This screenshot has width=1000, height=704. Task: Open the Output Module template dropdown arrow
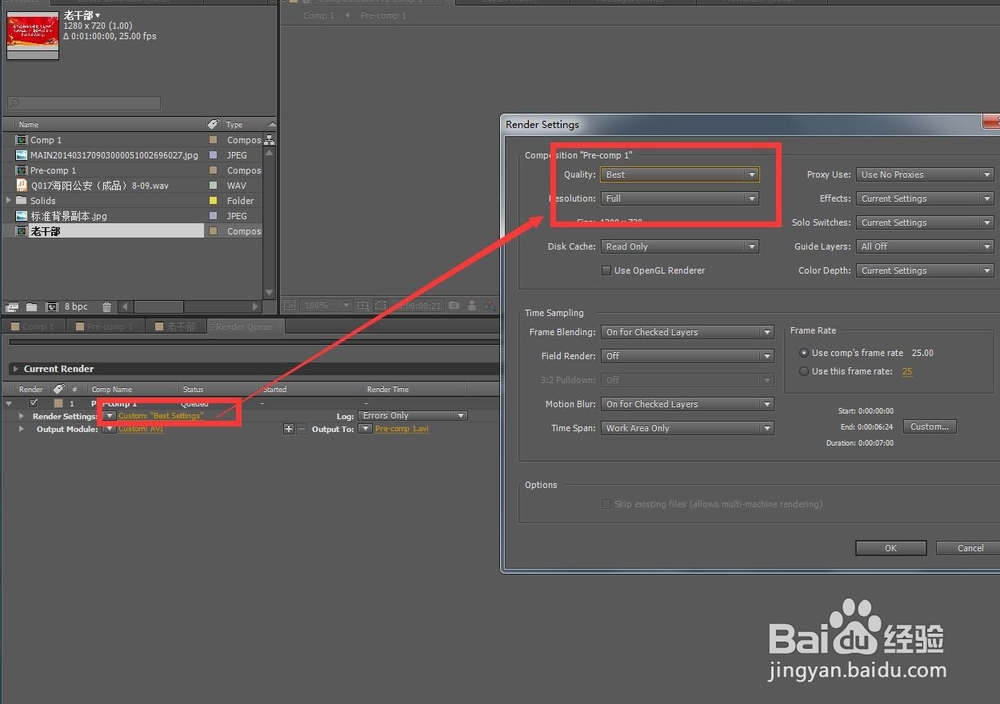click(109, 429)
